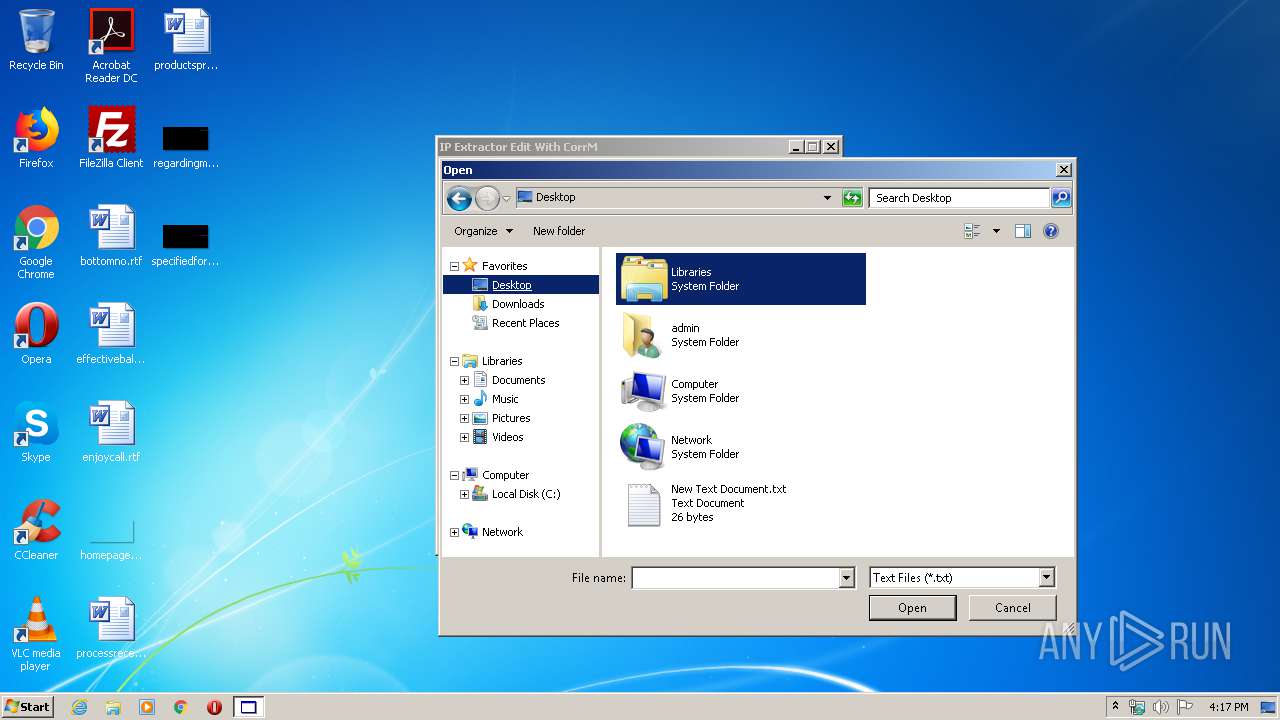Click the Start button

(x=27, y=707)
